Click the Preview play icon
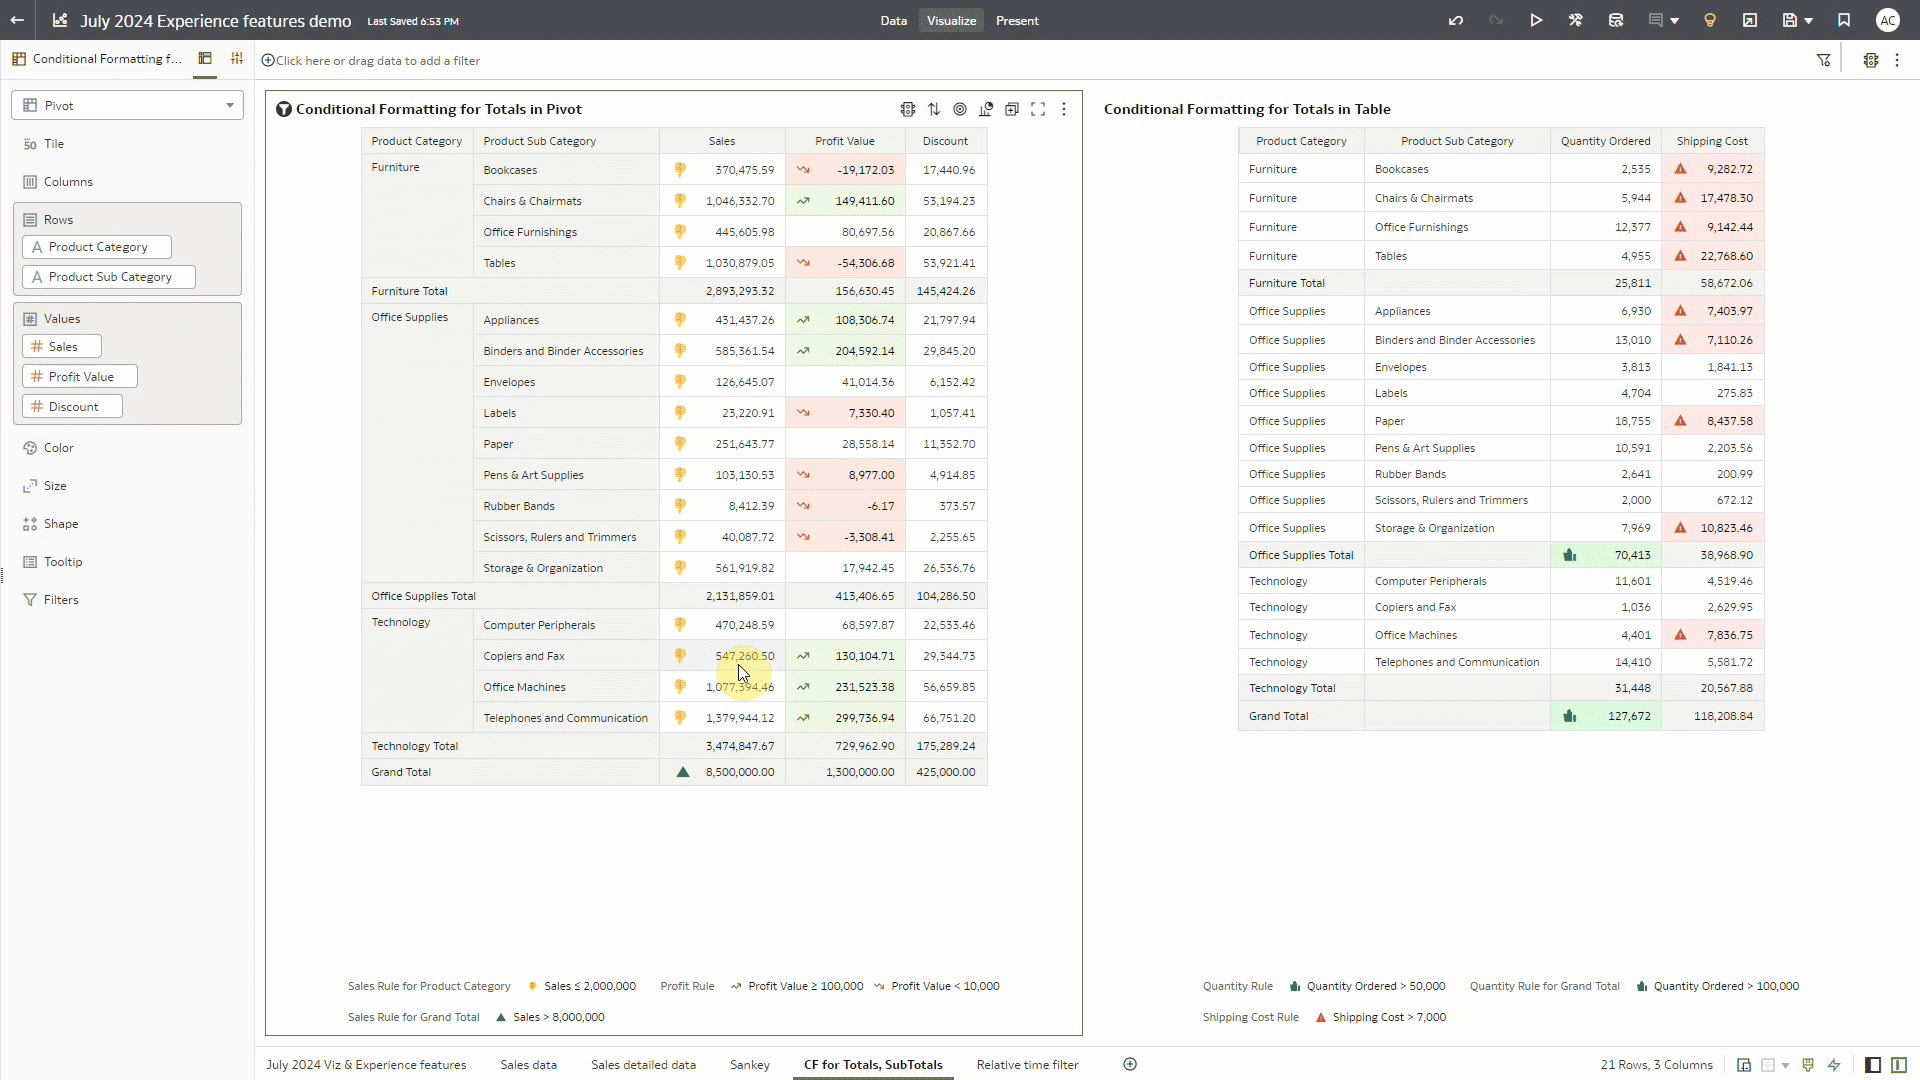This screenshot has width=1920, height=1080. [x=1536, y=20]
